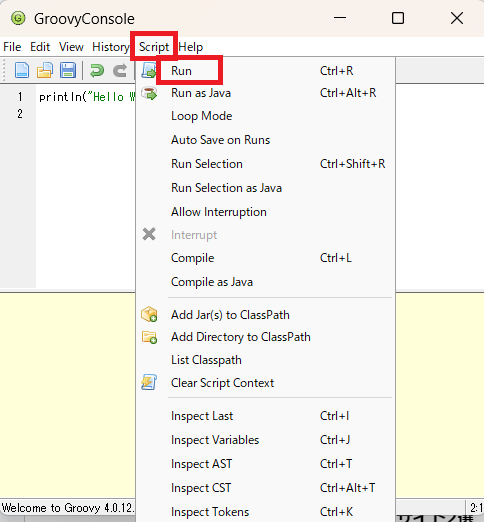Click the Add Directory folder icon
The height and width of the screenshot is (522, 484).
click(x=149, y=337)
